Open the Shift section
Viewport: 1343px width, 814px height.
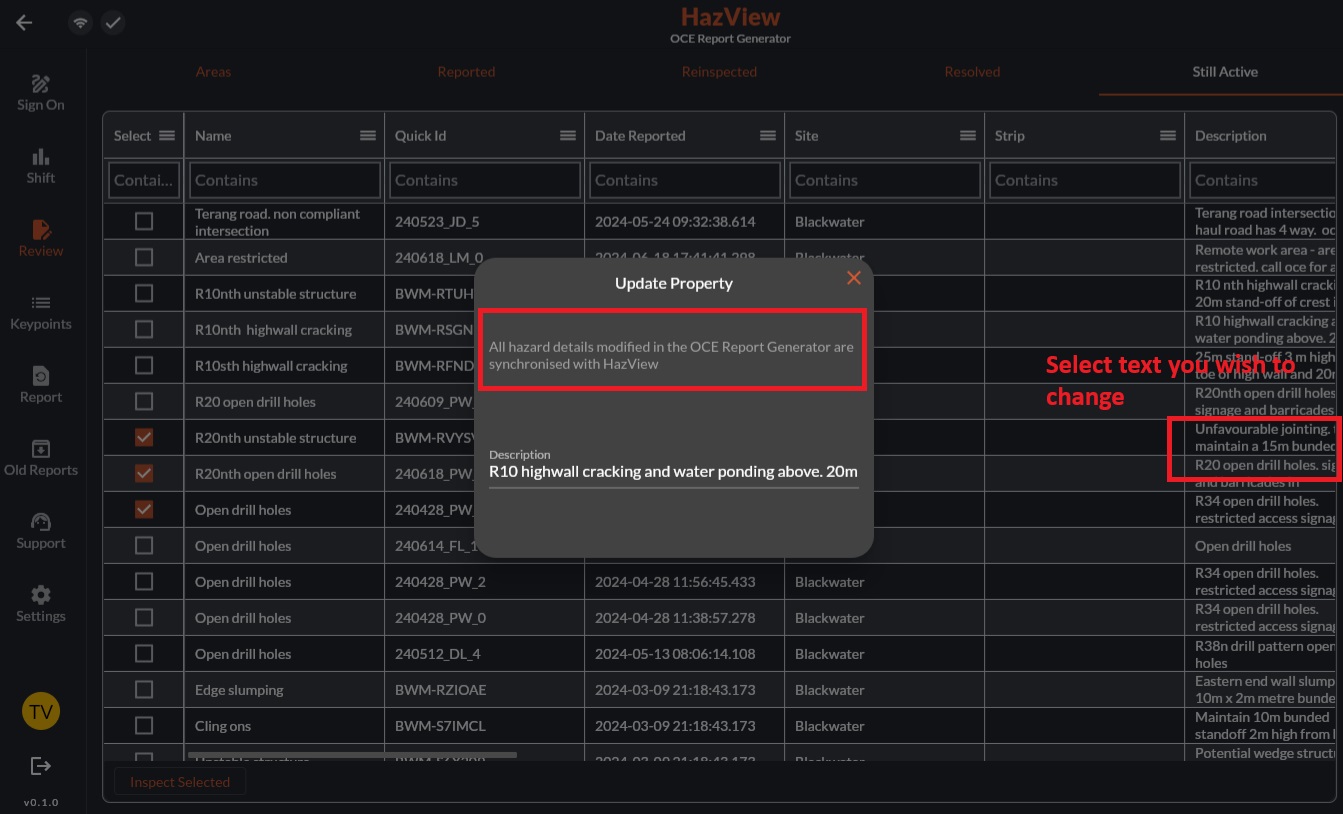point(41,166)
